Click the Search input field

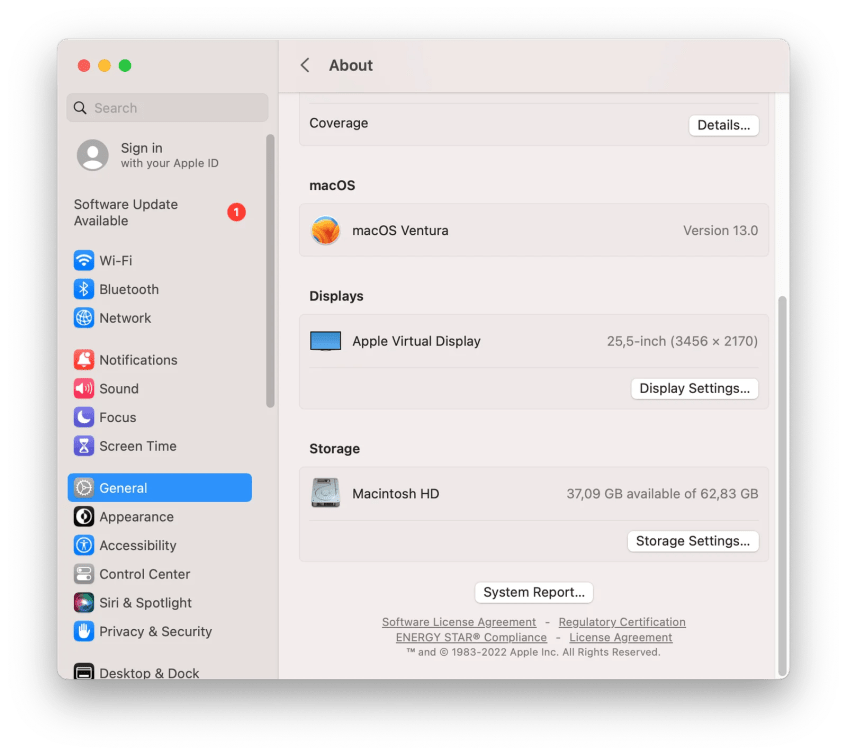(x=167, y=108)
